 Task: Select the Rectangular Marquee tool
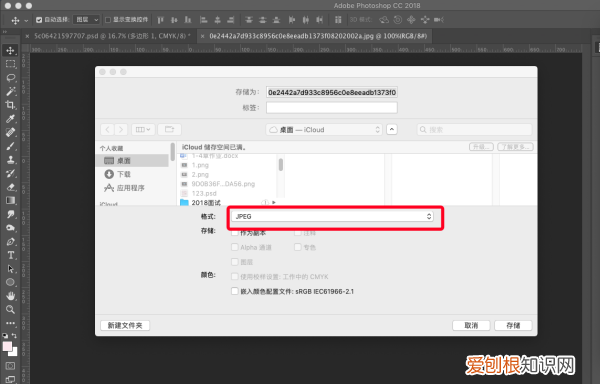[x=11, y=64]
